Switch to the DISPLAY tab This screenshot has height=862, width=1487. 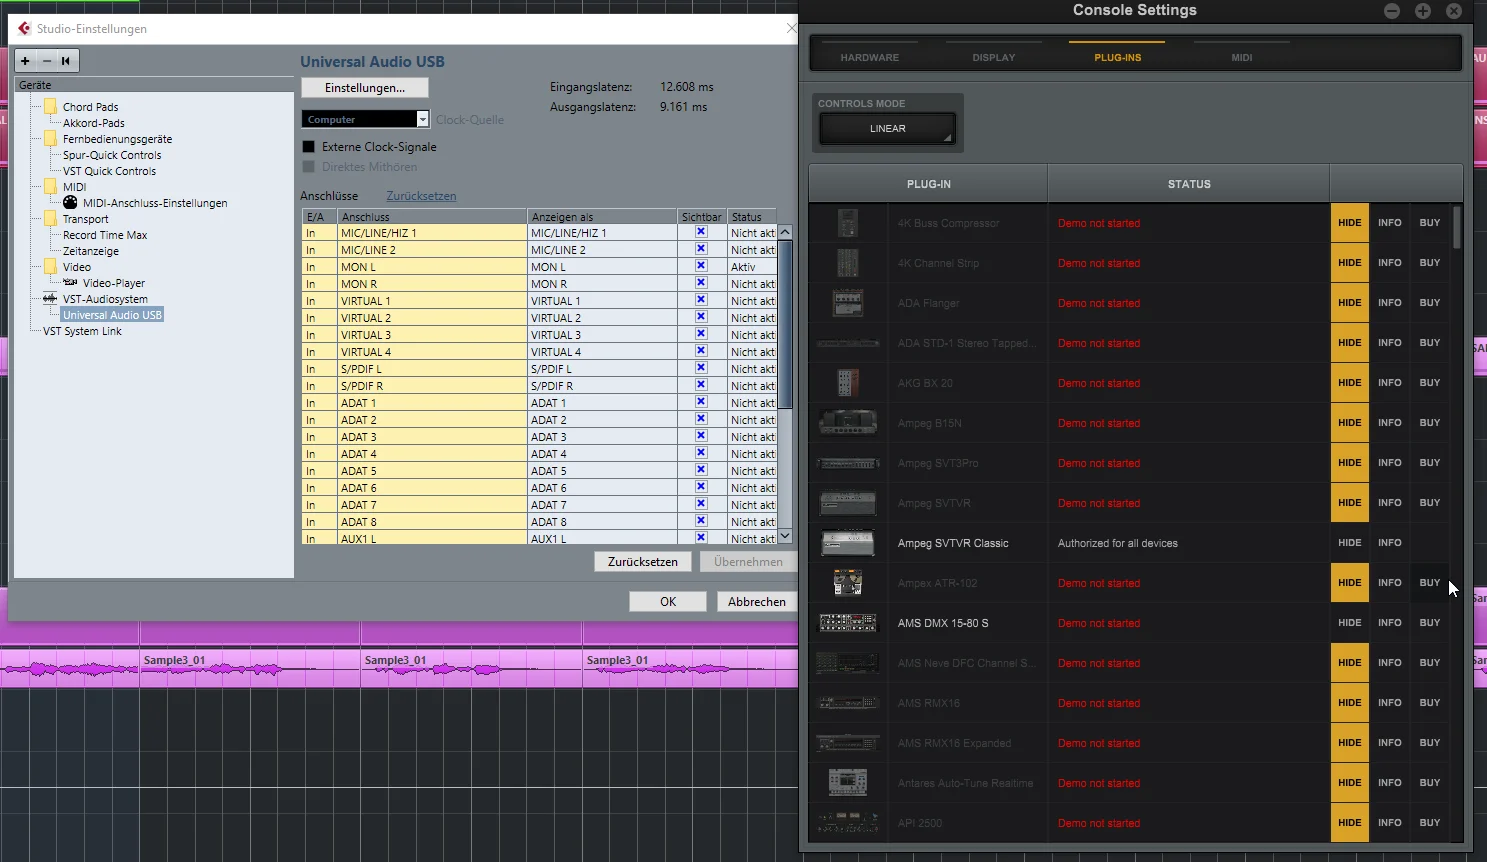pyautogui.click(x=994, y=57)
